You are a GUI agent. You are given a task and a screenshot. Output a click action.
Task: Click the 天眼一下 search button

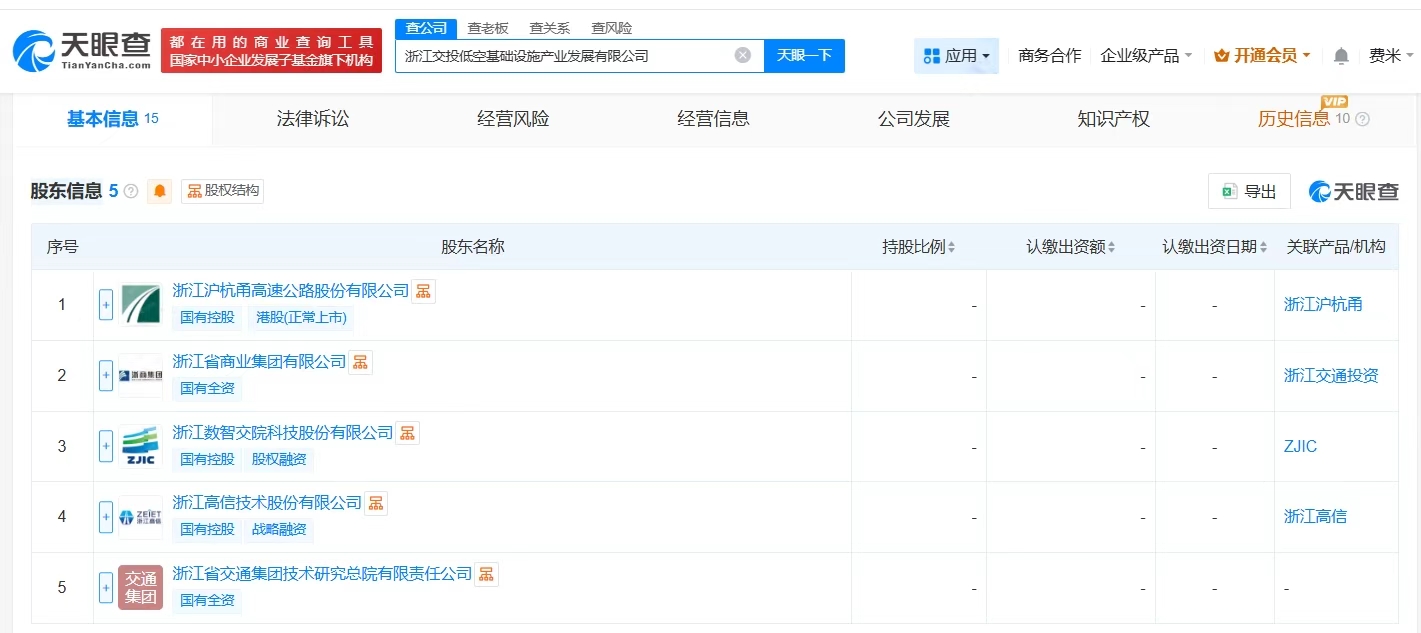click(x=804, y=56)
